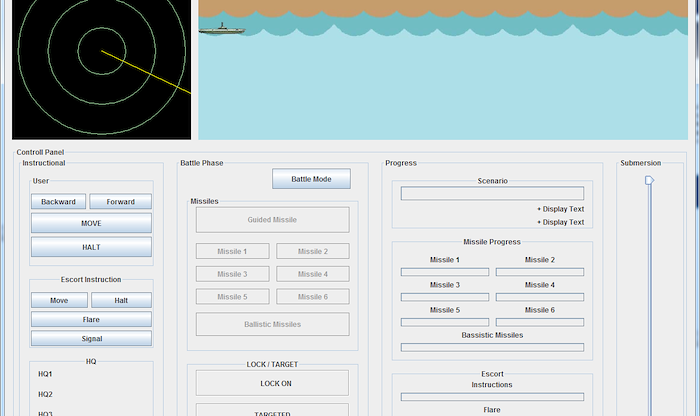Select the Missile 3 button

[233, 274]
